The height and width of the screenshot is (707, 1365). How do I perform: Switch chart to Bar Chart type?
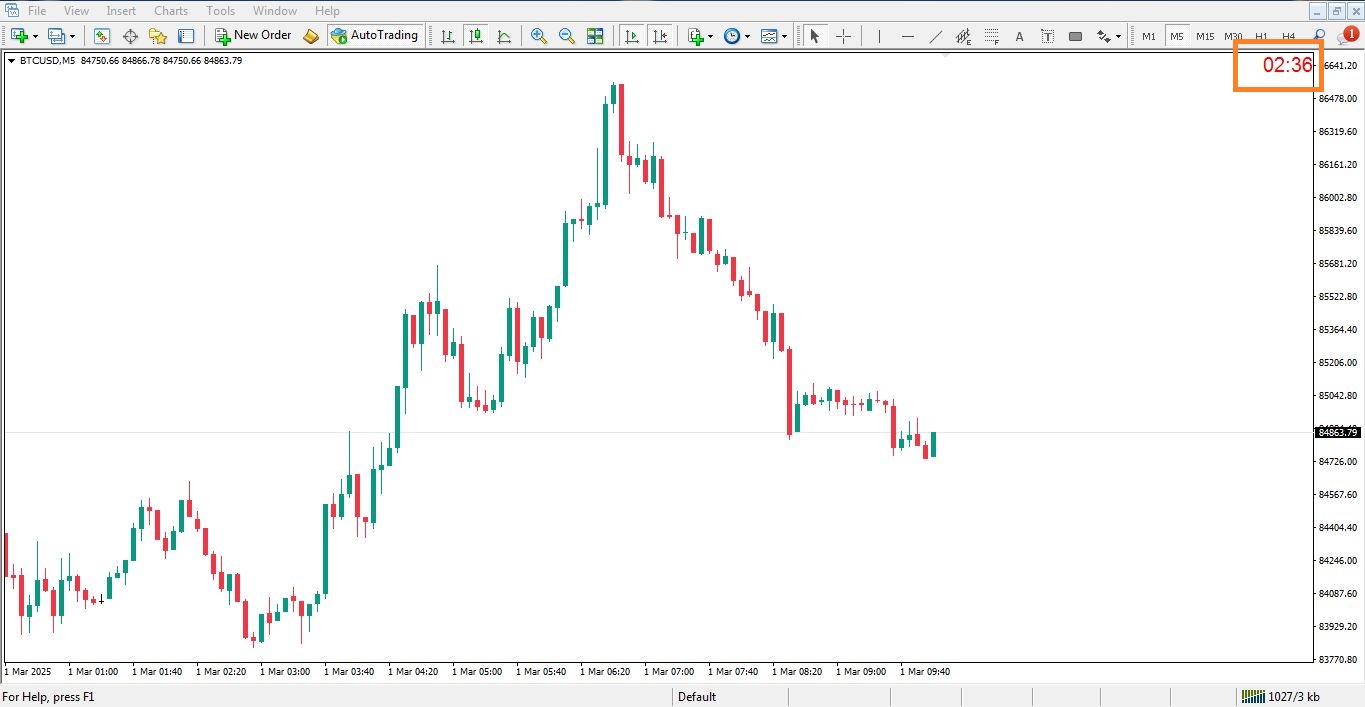tap(448, 36)
